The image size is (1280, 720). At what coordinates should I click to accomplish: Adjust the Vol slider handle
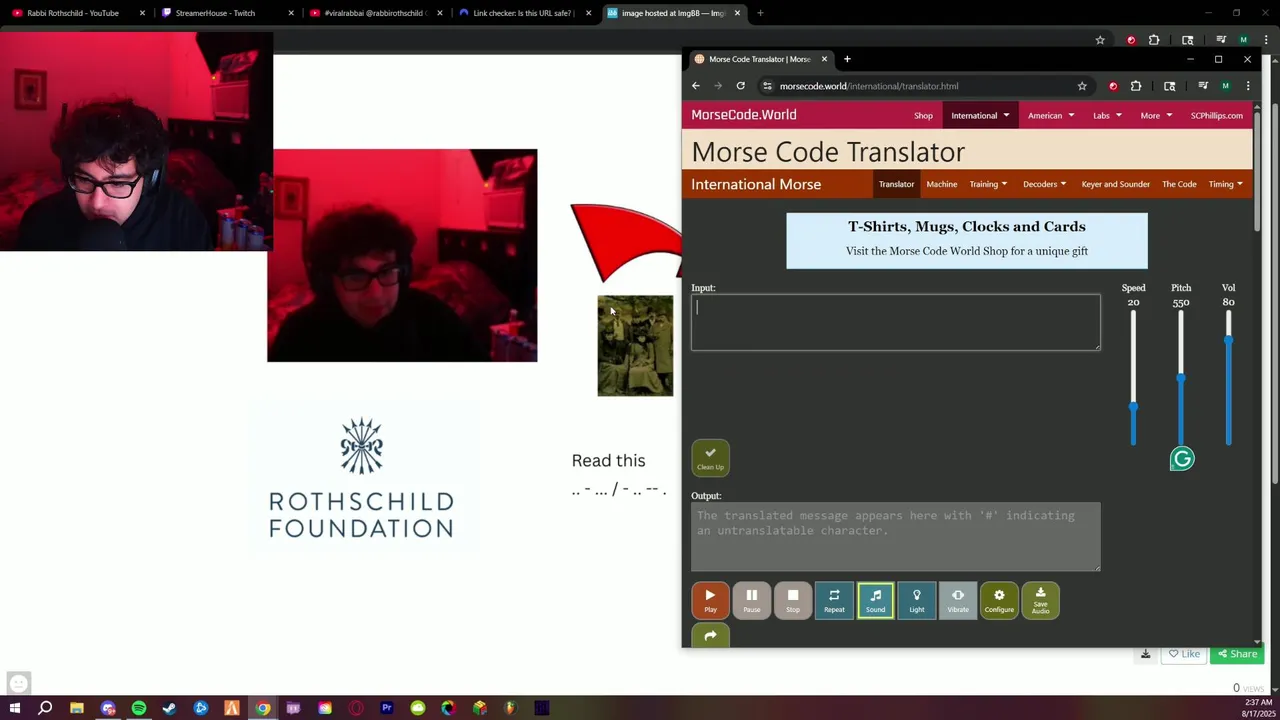coord(1229,340)
